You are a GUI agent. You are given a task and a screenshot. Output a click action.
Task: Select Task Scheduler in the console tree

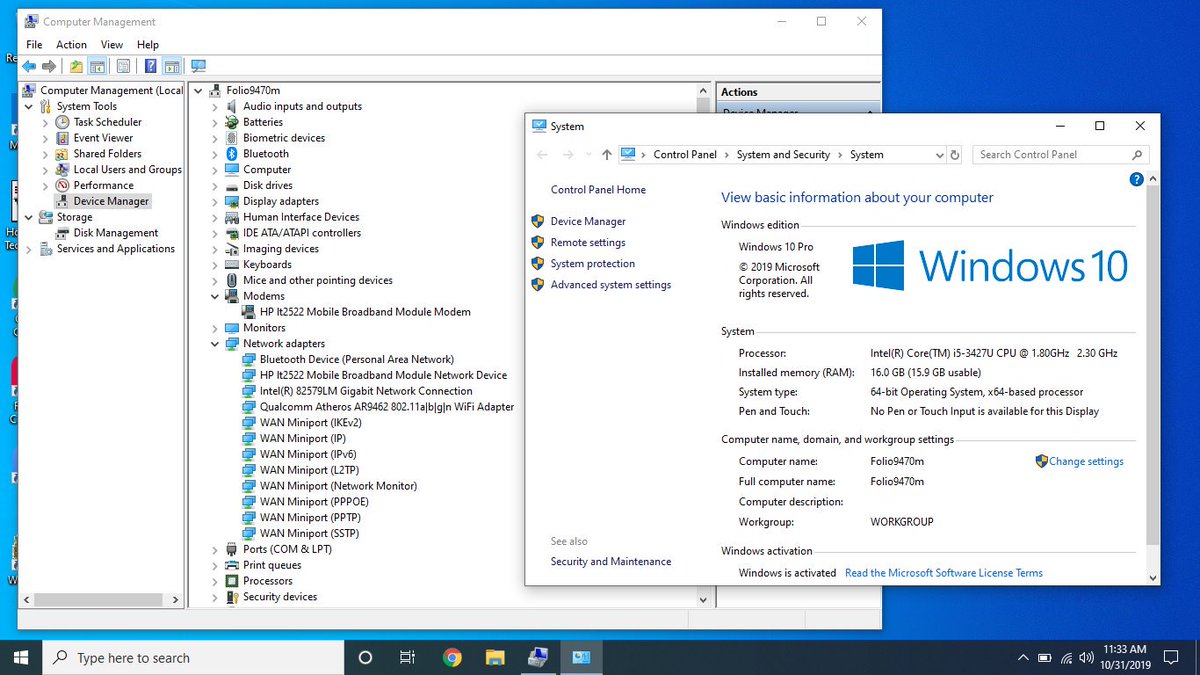[107, 122]
